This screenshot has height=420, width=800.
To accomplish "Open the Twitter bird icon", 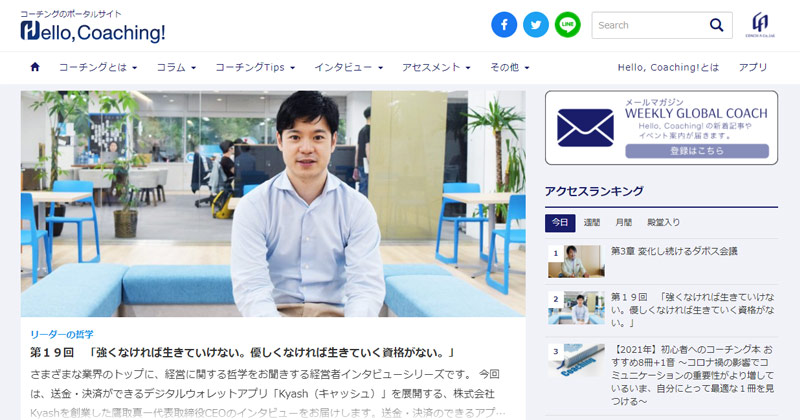I will 536,24.
